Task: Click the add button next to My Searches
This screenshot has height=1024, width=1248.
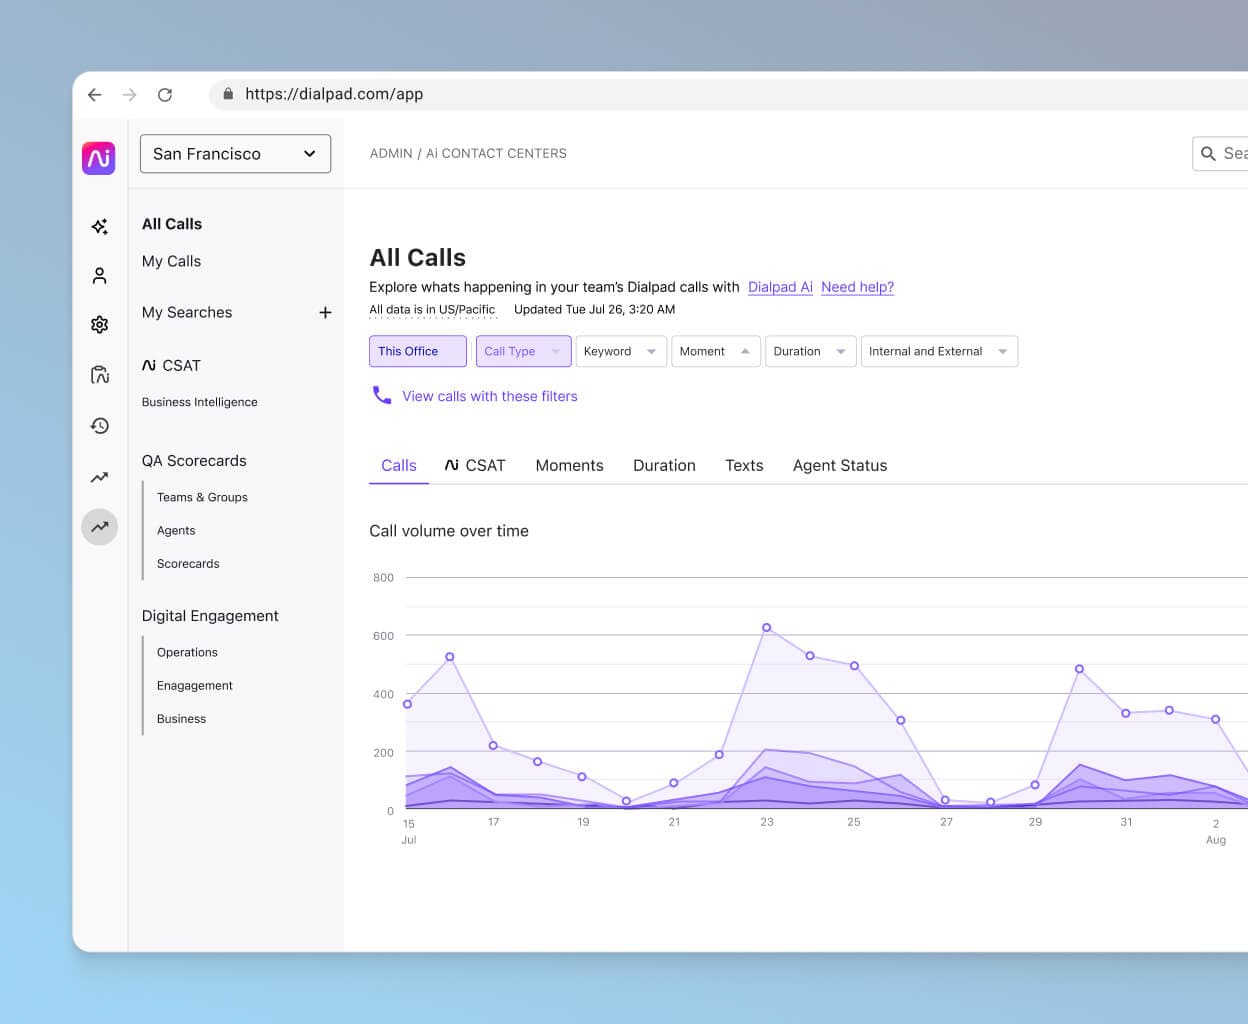Action: click(325, 312)
